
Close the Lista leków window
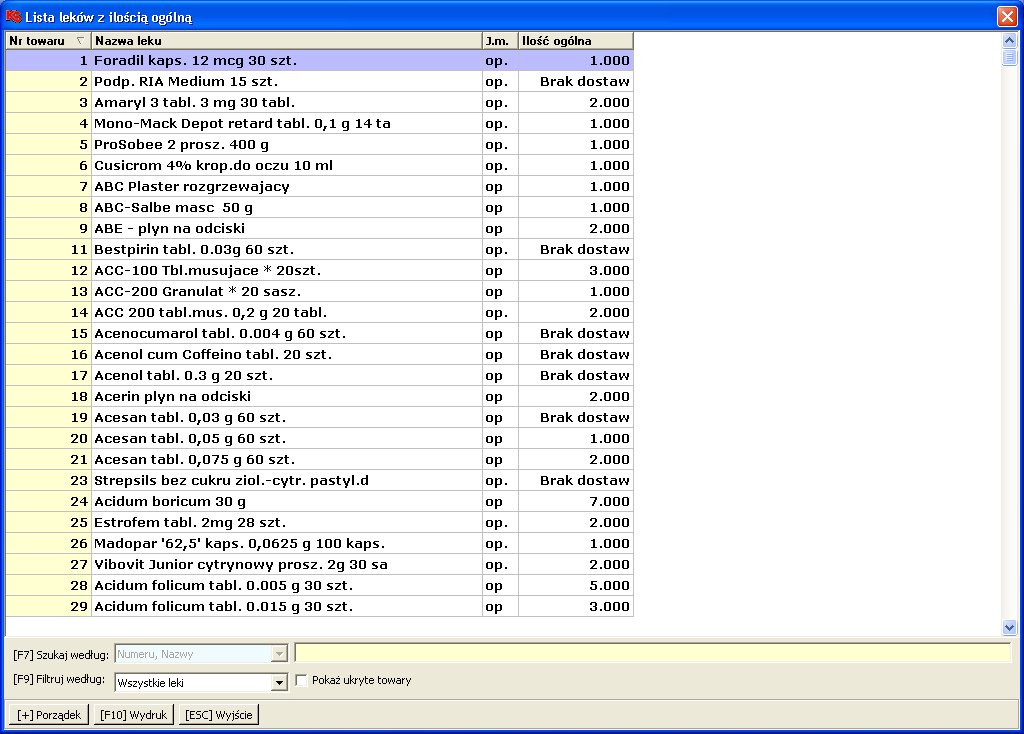(1007, 16)
